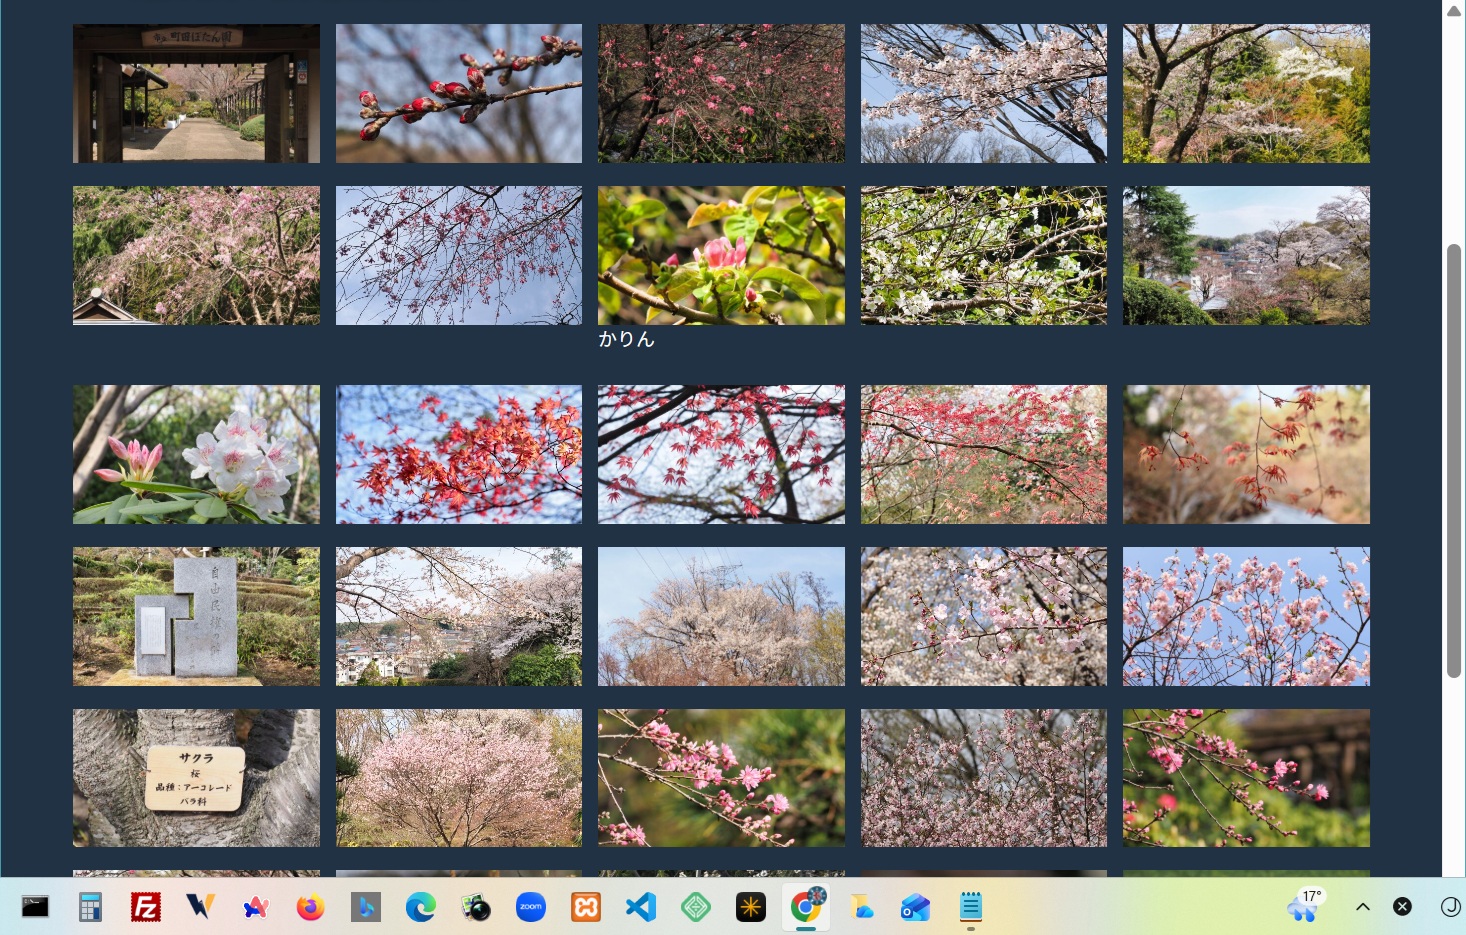Open Visual Studio Code in taskbar
The height and width of the screenshot is (935, 1466).
click(x=641, y=907)
